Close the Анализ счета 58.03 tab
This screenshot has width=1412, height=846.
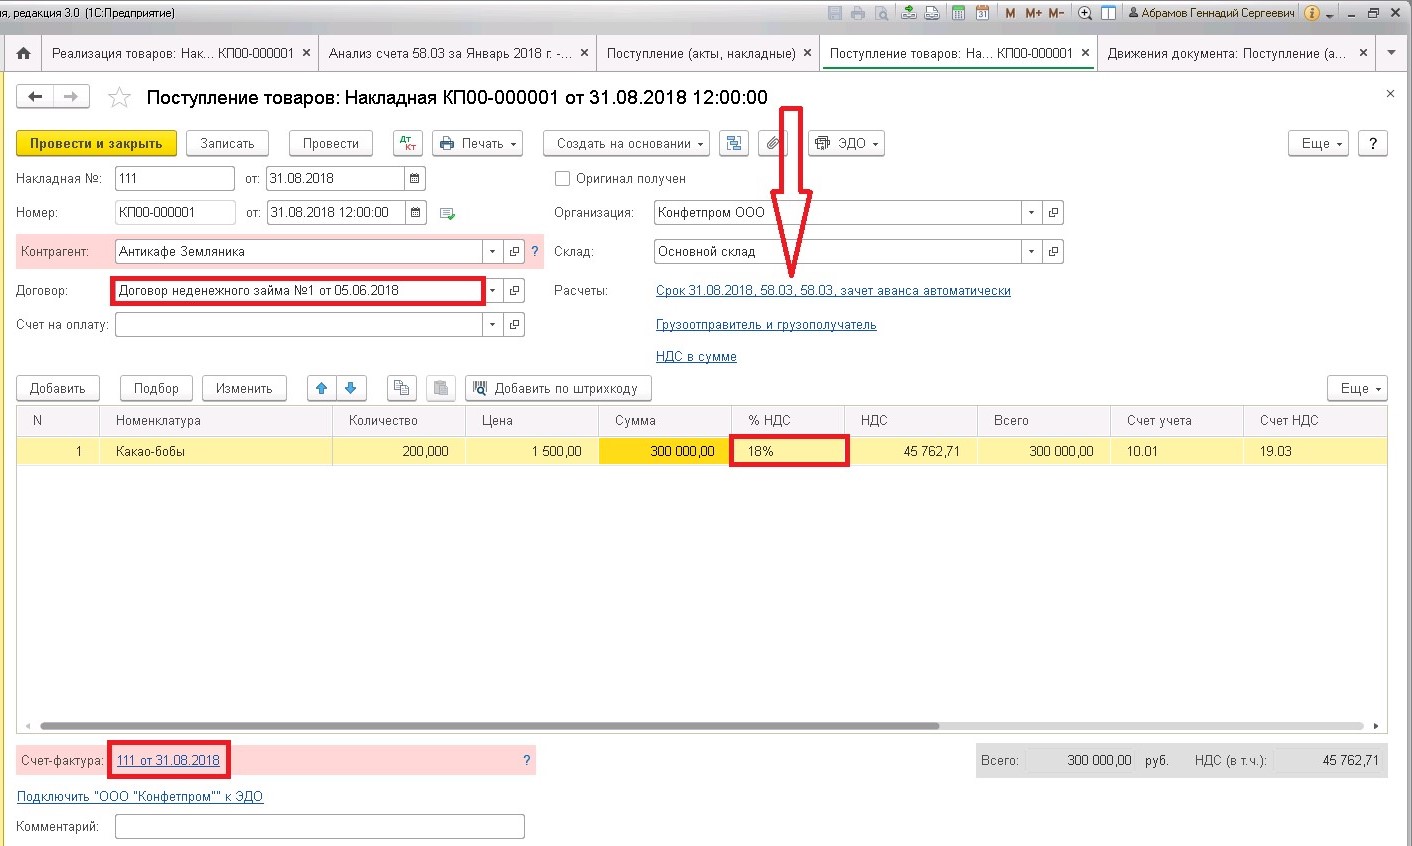[585, 53]
